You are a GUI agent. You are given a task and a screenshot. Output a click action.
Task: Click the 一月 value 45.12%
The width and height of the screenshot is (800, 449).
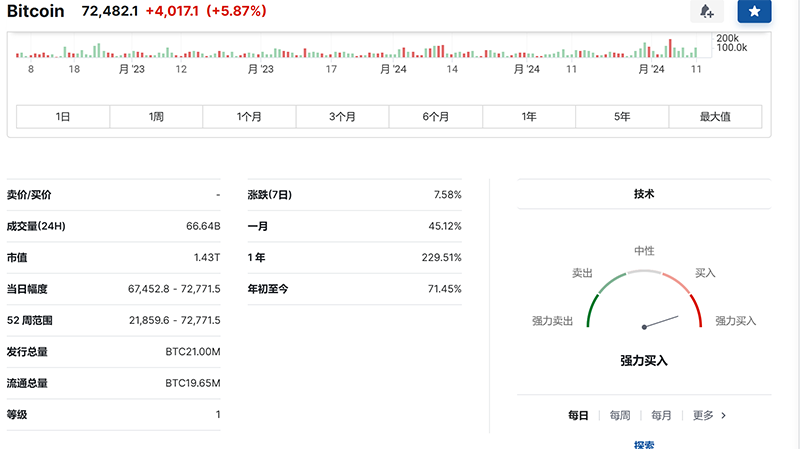(x=445, y=226)
